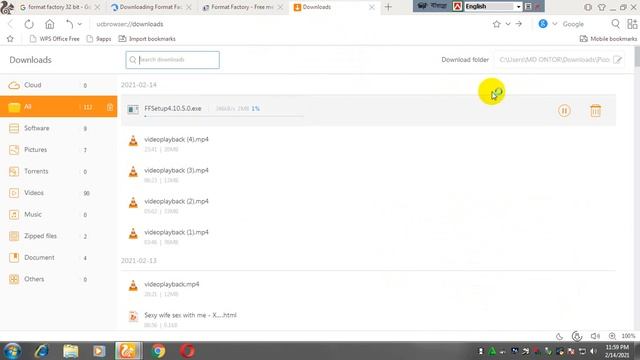Open the English language dropdown
The width and height of the screenshot is (640, 360).
click(x=518, y=7)
